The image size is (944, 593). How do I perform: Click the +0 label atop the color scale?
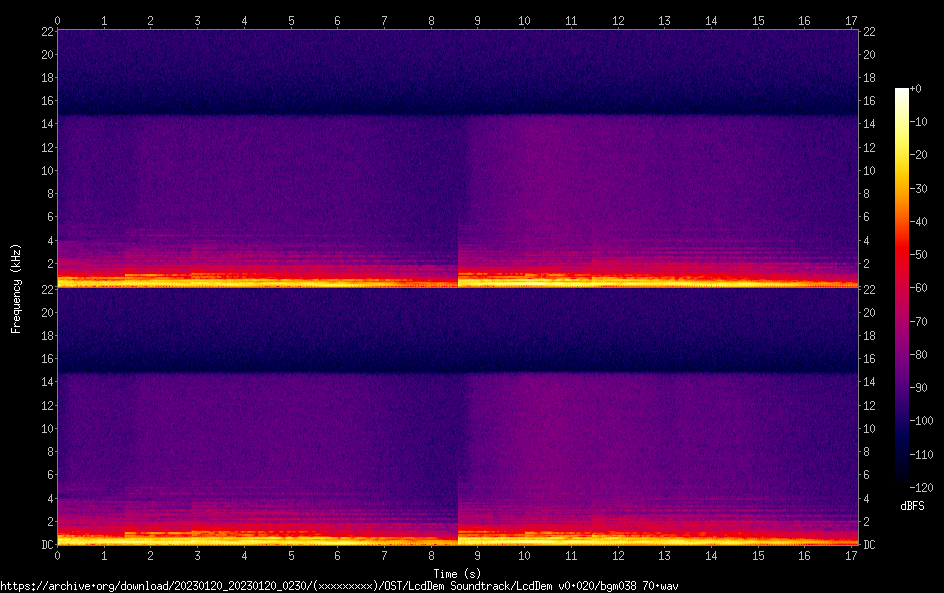(916, 89)
